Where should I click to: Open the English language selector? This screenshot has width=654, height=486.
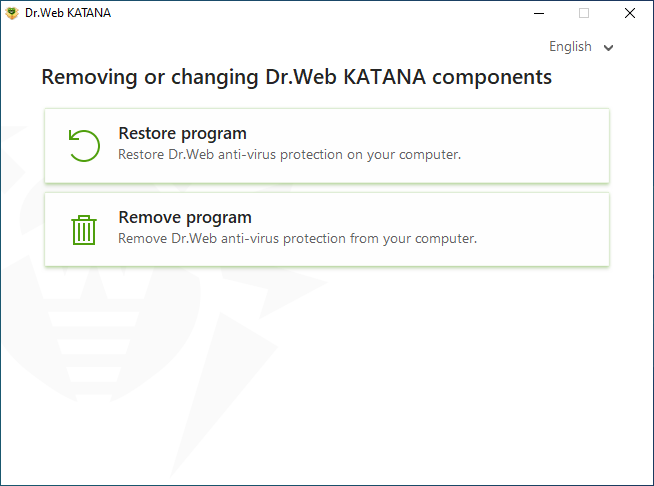pyautogui.click(x=581, y=46)
